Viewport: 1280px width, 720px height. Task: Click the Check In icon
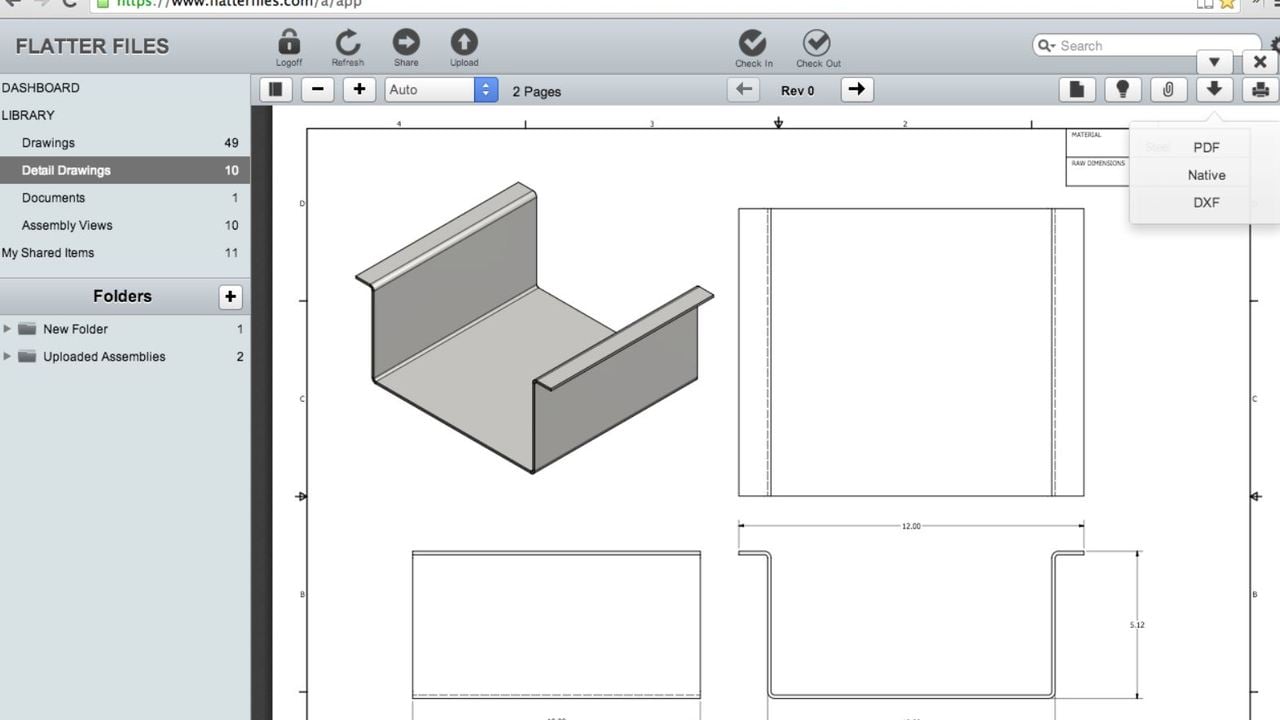pos(753,43)
